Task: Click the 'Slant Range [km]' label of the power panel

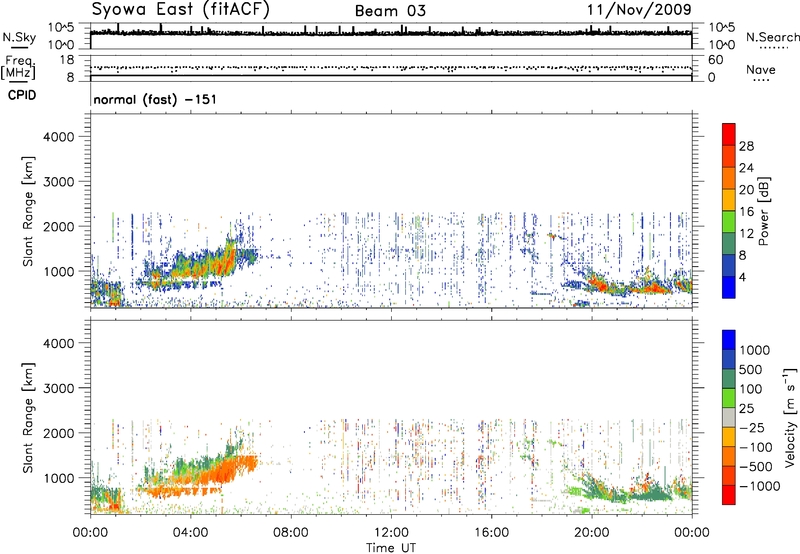Action: [x=28, y=211]
